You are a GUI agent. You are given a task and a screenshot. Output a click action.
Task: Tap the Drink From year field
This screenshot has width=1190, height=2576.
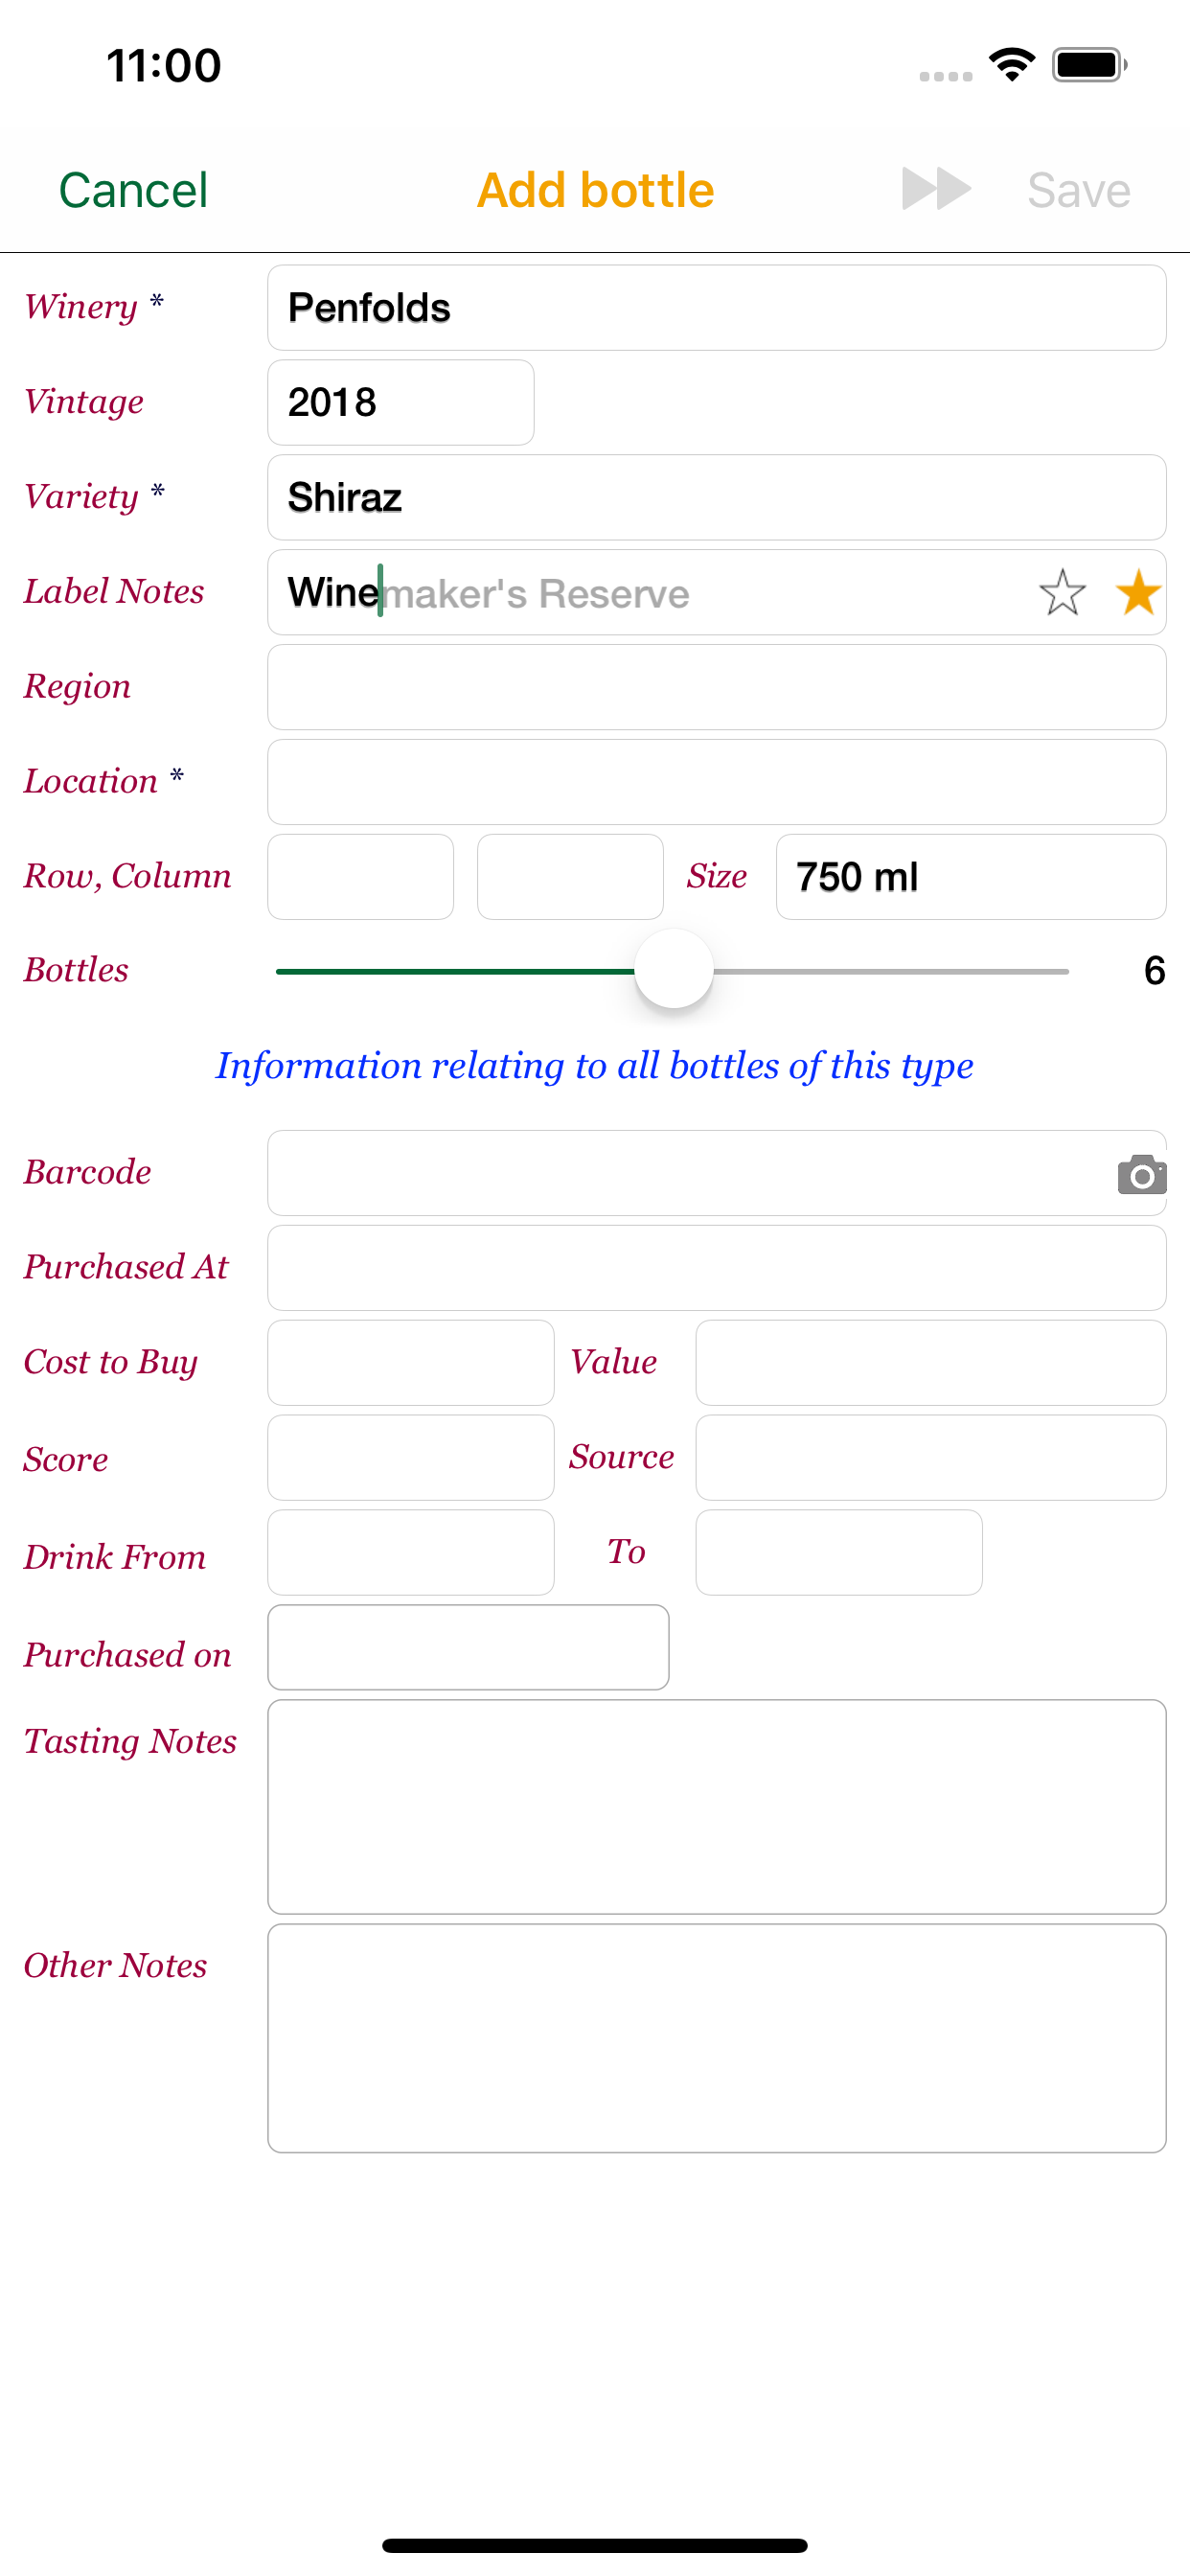[x=410, y=1552]
